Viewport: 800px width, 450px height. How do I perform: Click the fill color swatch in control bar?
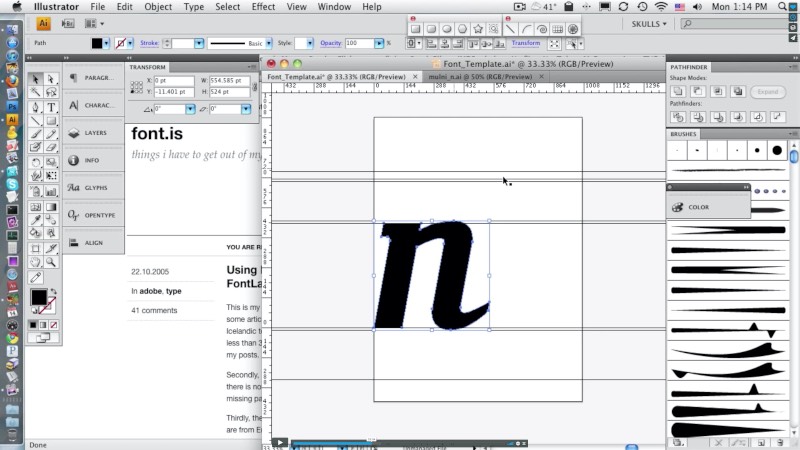pyautogui.click(x=96, y=43)
